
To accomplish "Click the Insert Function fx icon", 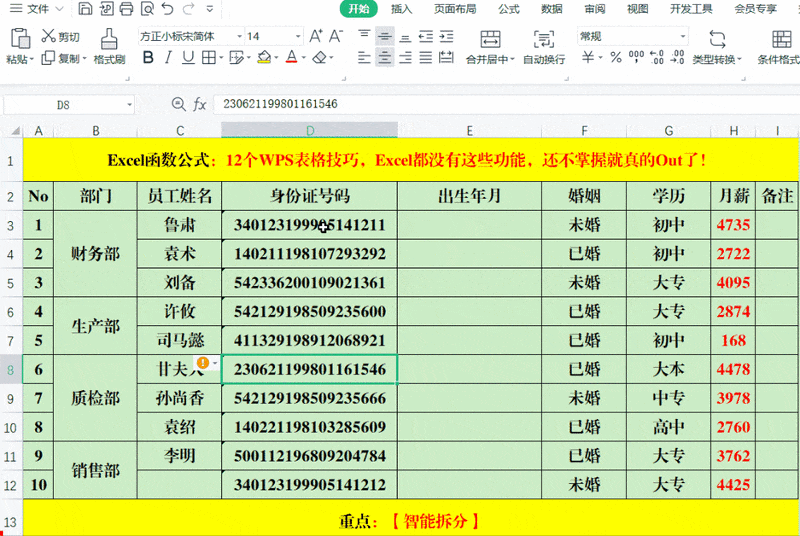I will coord(200,104).
